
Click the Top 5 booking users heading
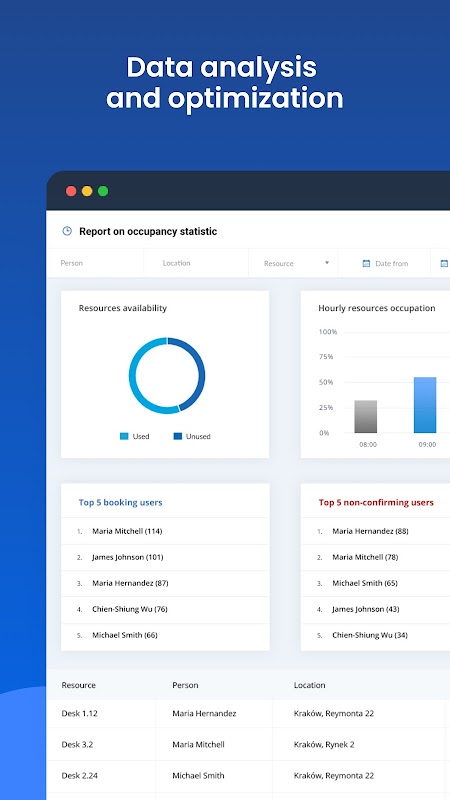coord(120,503)
